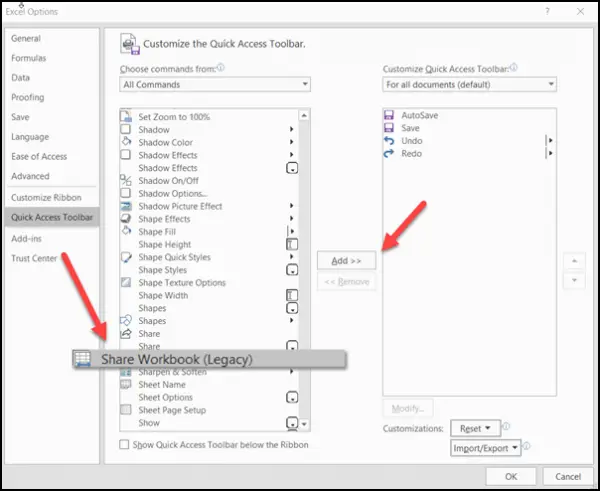Go to the Advanced options category

tap(30, 176)
